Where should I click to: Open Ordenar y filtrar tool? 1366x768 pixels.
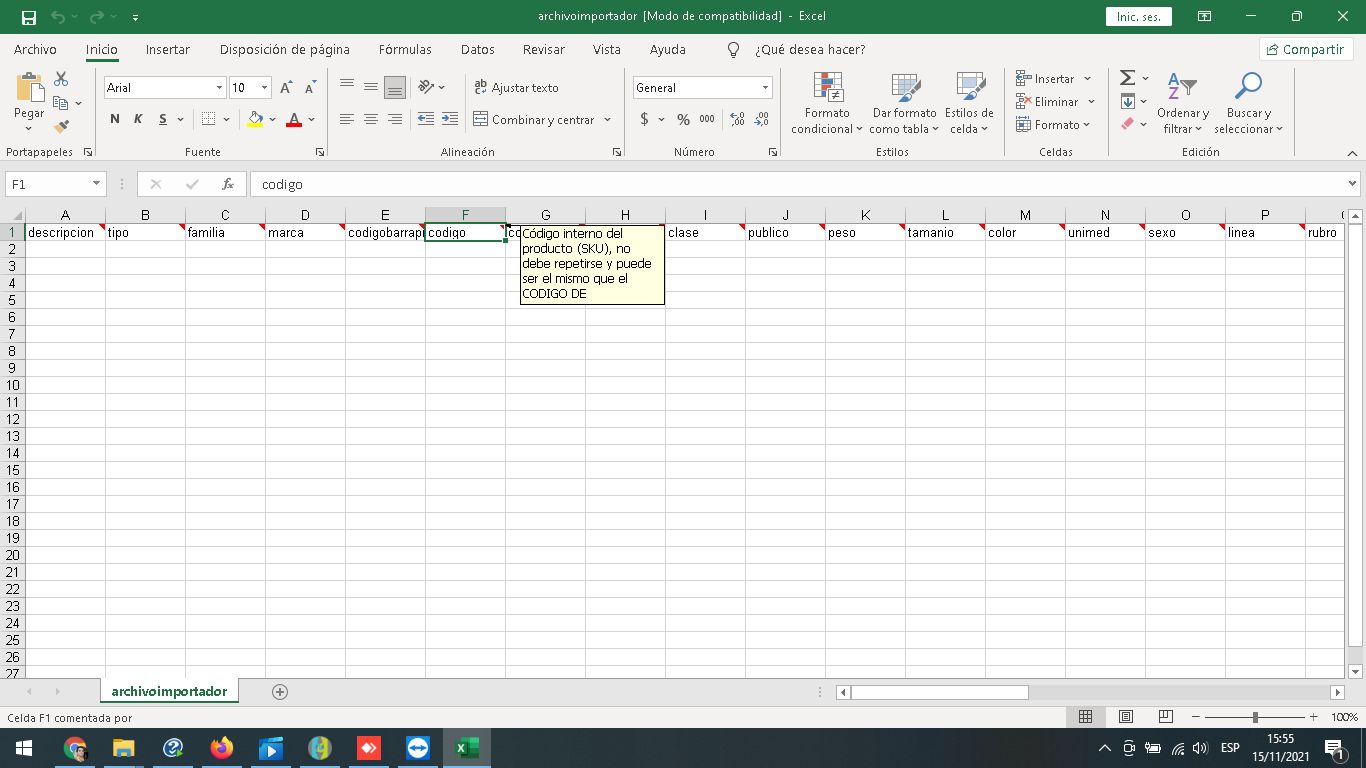point(1182,103)
